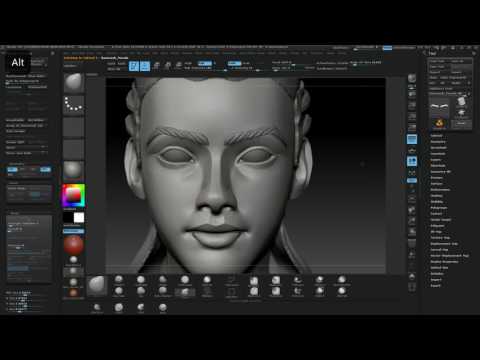Expand the Polygroups sub-palette
The image size is (480, 360).
[x=439, y=208]
